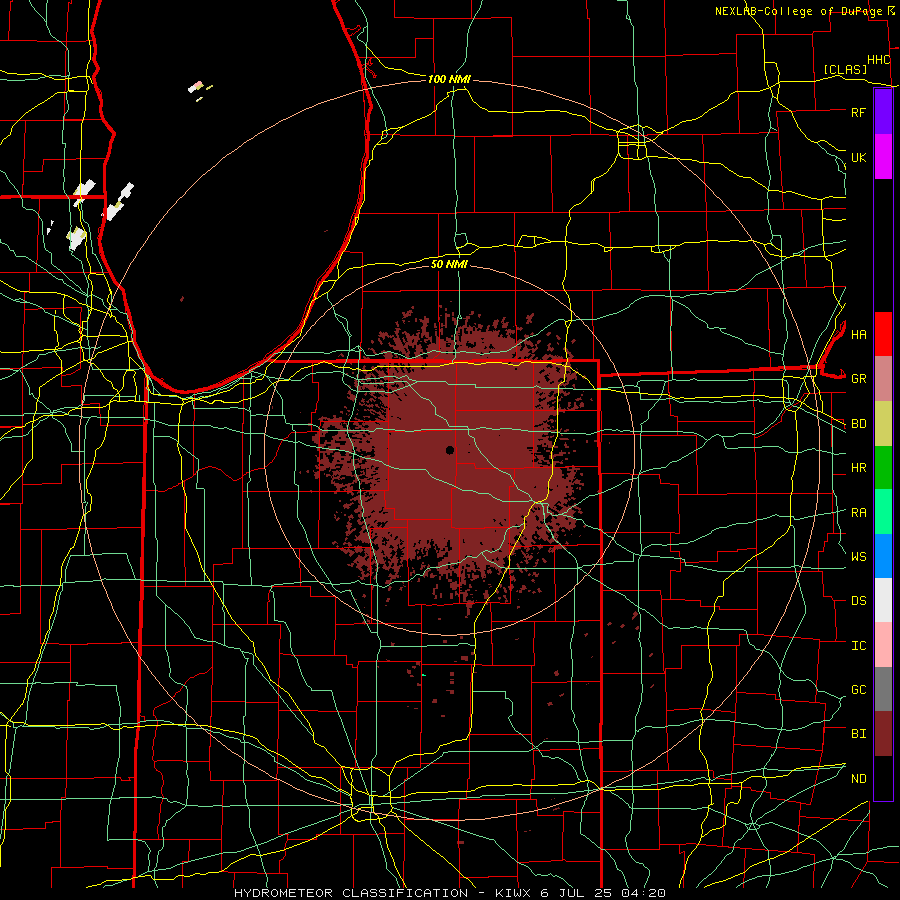Click the 50 NMI range ring label
The width and height of the screenshot is (900, 900).
[449, 264]
